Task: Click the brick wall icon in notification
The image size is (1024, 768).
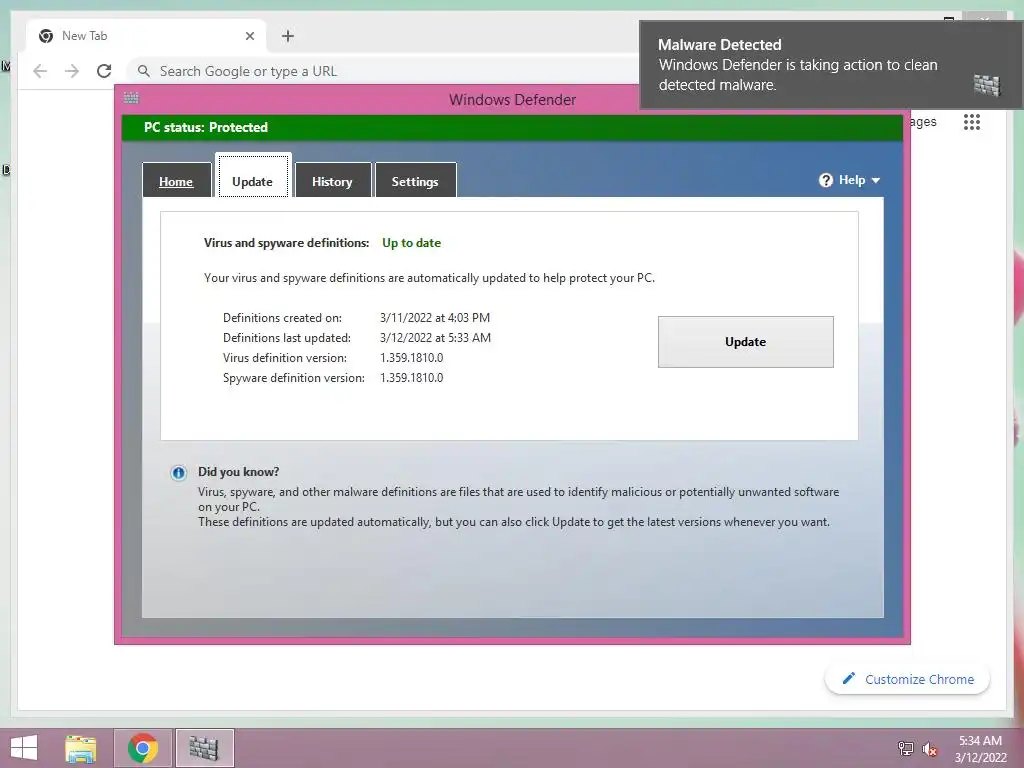Action: pyautogui.click(x=987, y=84)
